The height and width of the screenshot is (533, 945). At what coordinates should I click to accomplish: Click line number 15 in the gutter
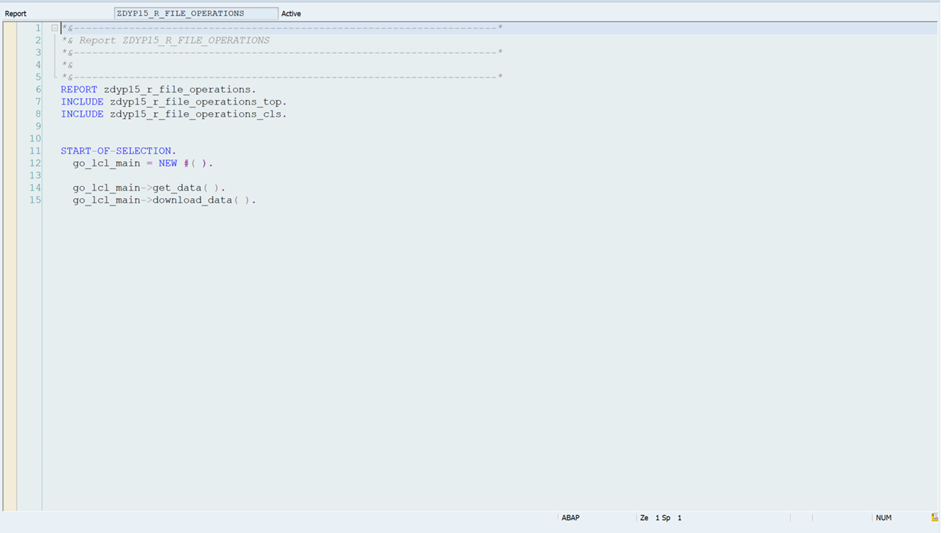pos(36,200)
